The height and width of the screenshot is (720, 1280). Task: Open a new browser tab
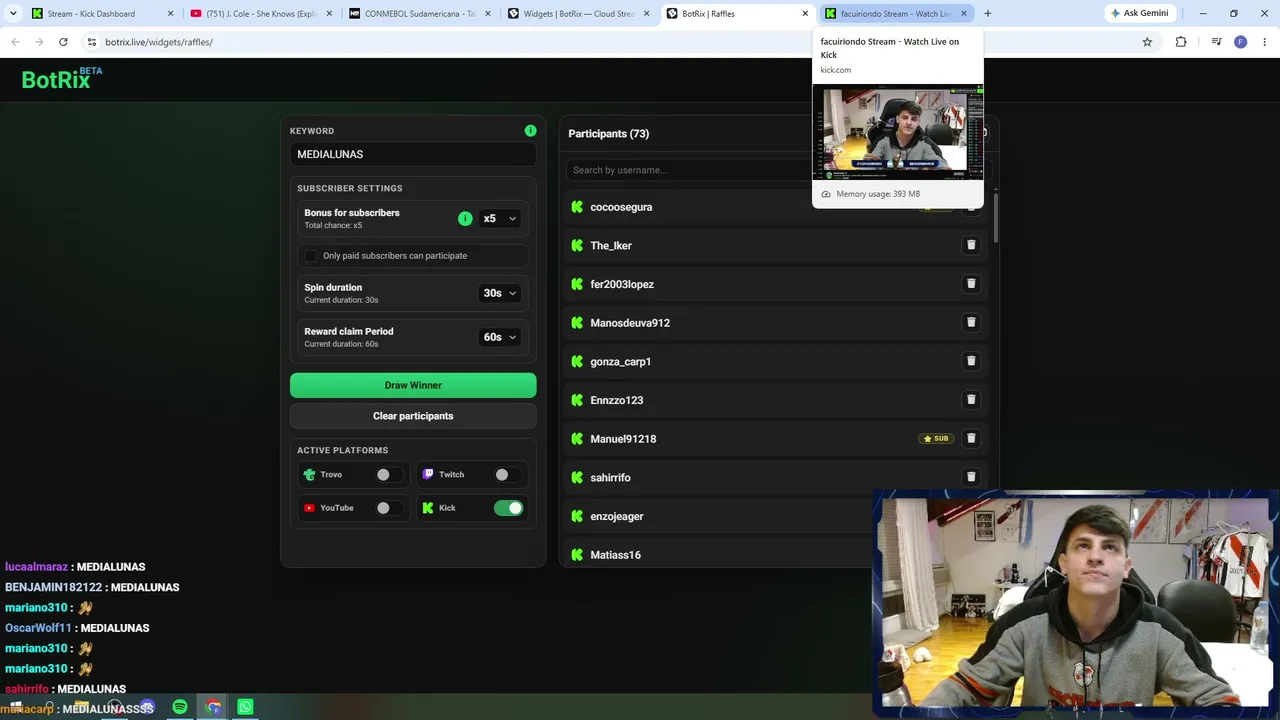coord(988,14)
